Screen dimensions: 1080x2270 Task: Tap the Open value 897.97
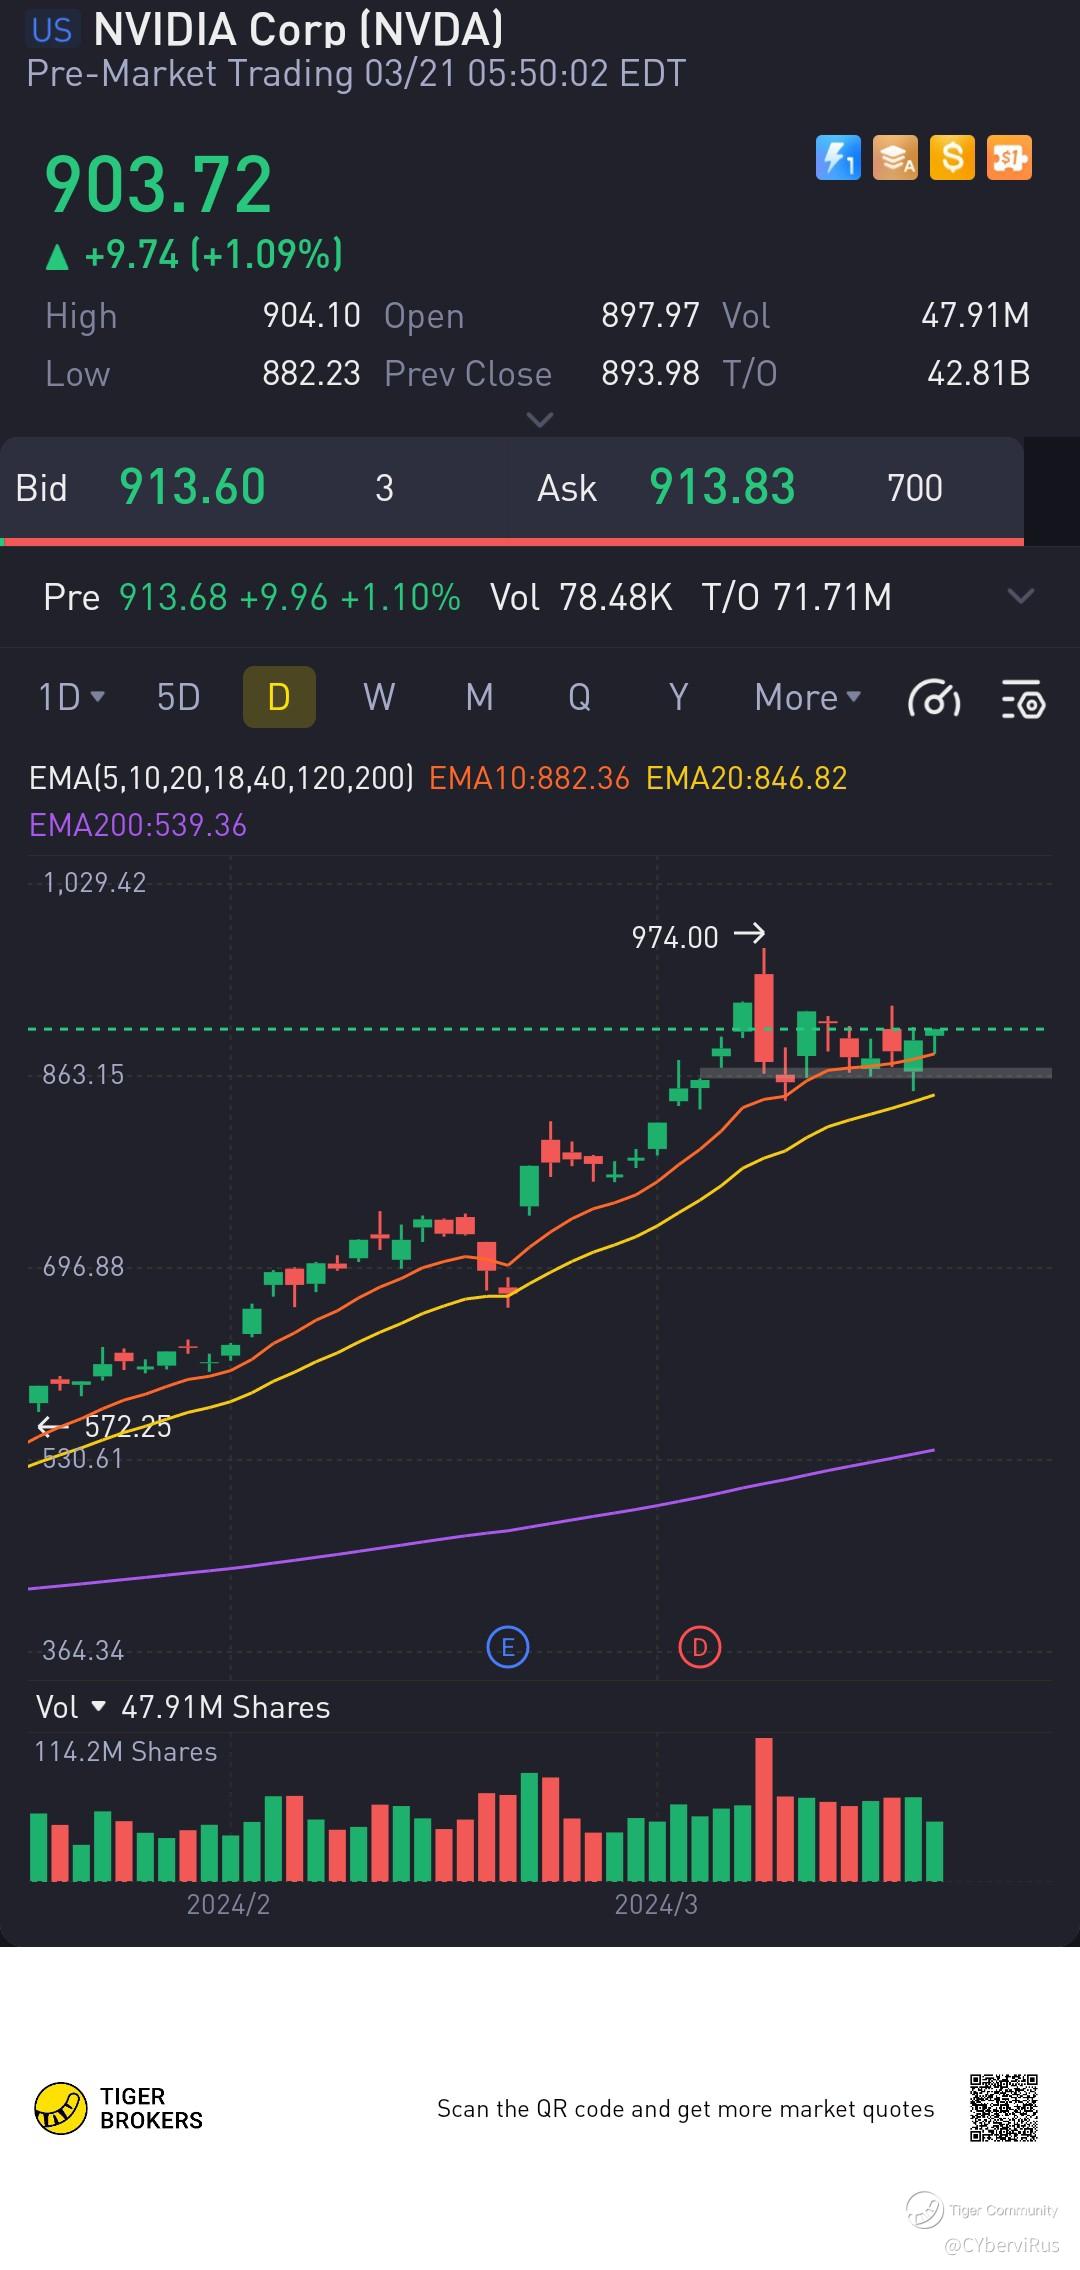tap(650, 316)
